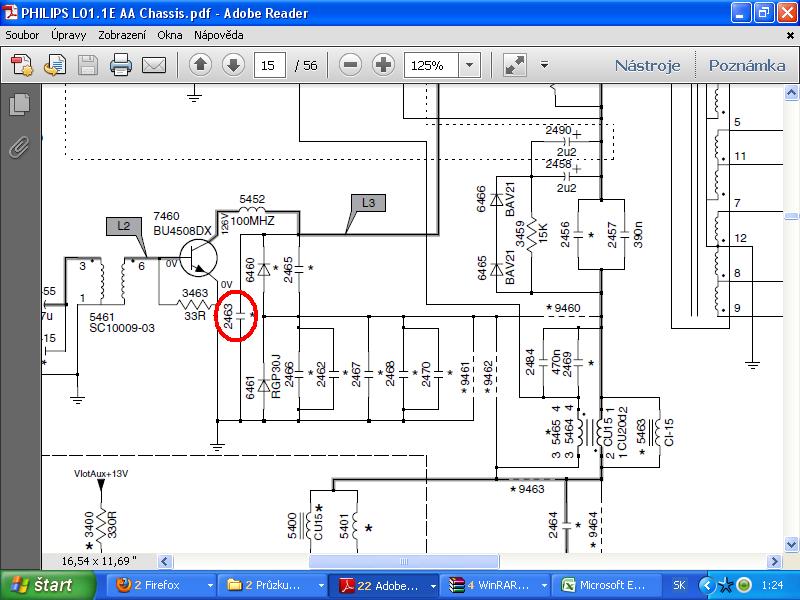Screen dimensions: 800x600
Task: Click the email envelope icon
Action: (153, 65)
